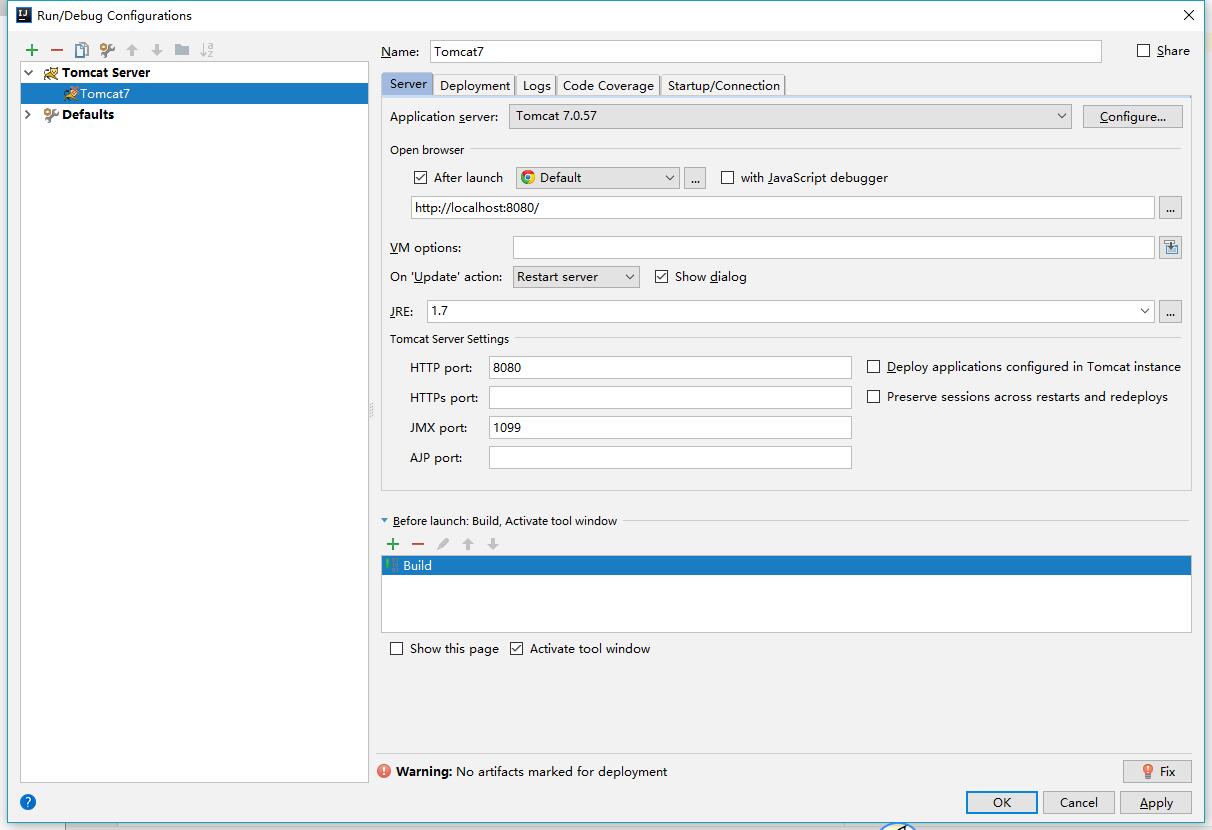Switch to Server tab

tap(408, 85)
